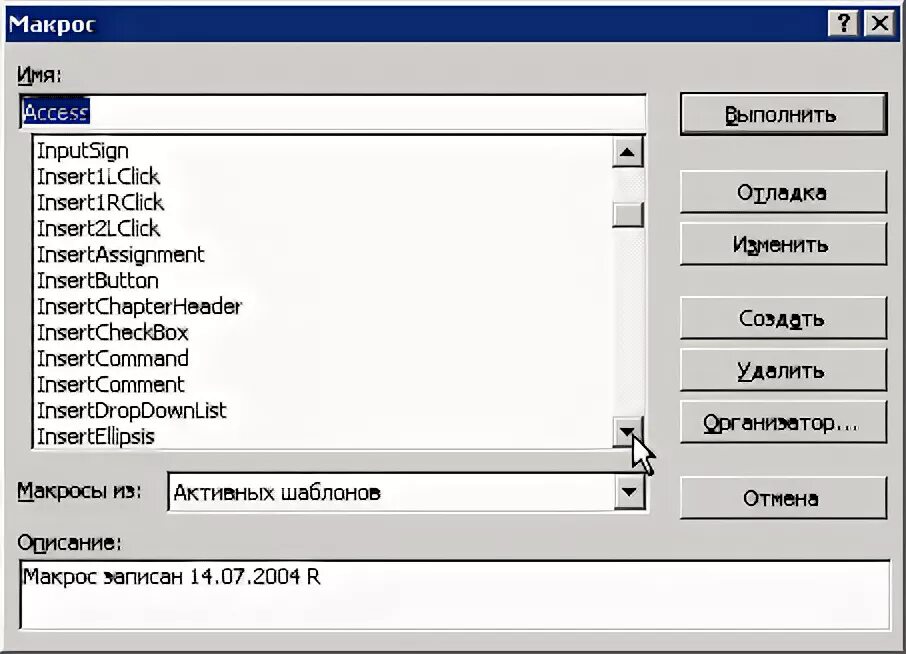
Task: Click the Описание description text box
Action: pos(455,594)
